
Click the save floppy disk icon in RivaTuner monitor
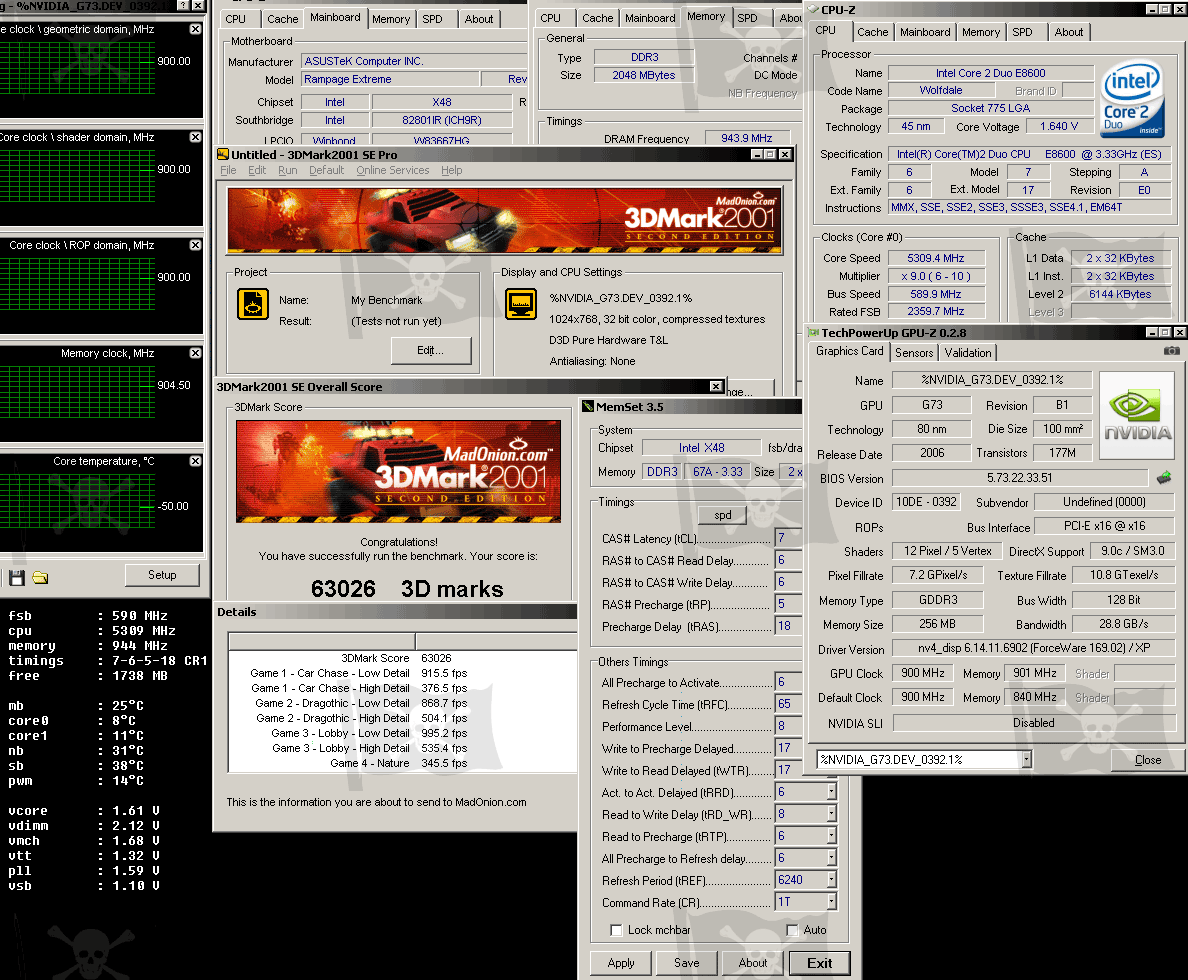(17, 578)
